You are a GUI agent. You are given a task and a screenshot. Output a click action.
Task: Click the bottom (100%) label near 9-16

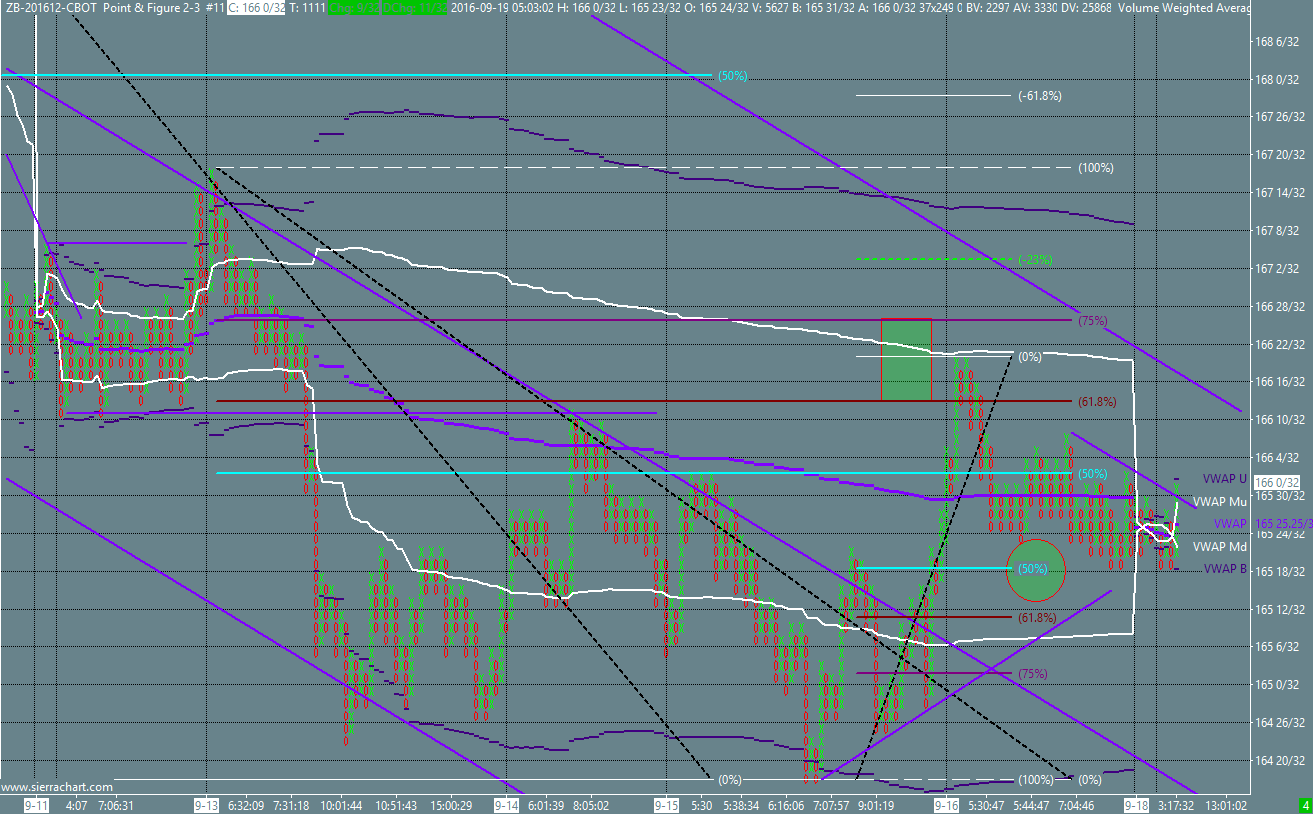click(1035, 780)
